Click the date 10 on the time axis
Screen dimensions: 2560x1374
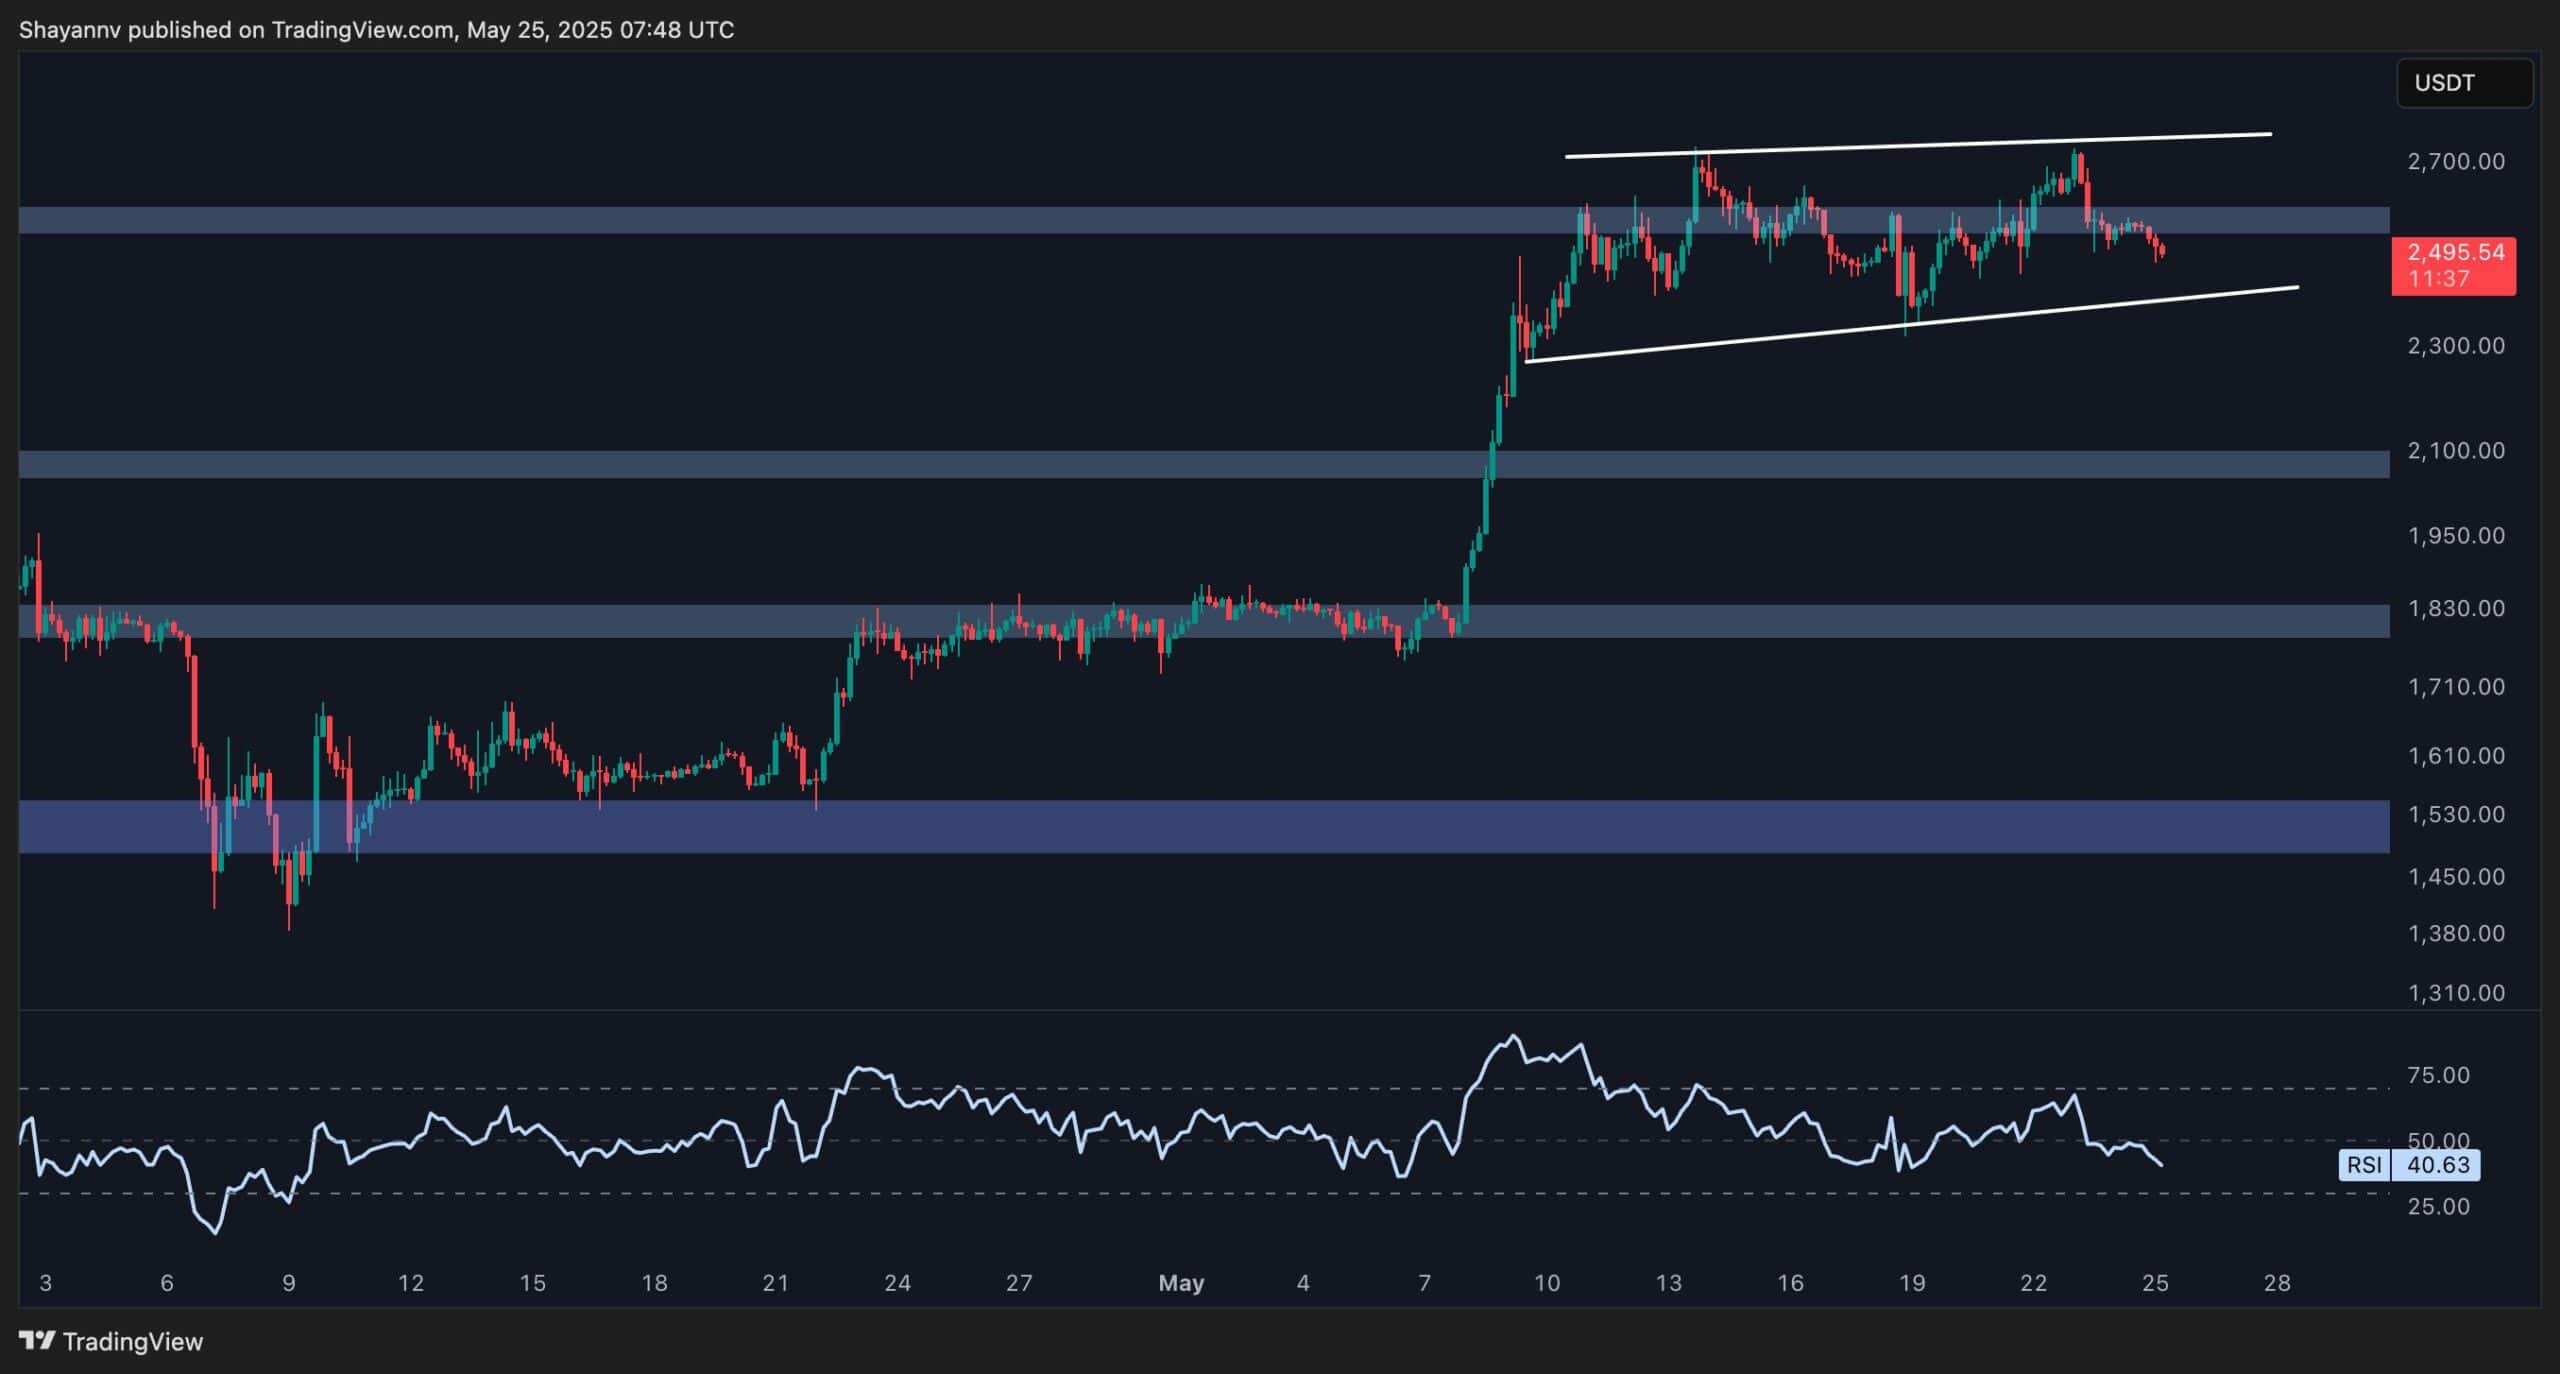[x=1547, y=1283]
